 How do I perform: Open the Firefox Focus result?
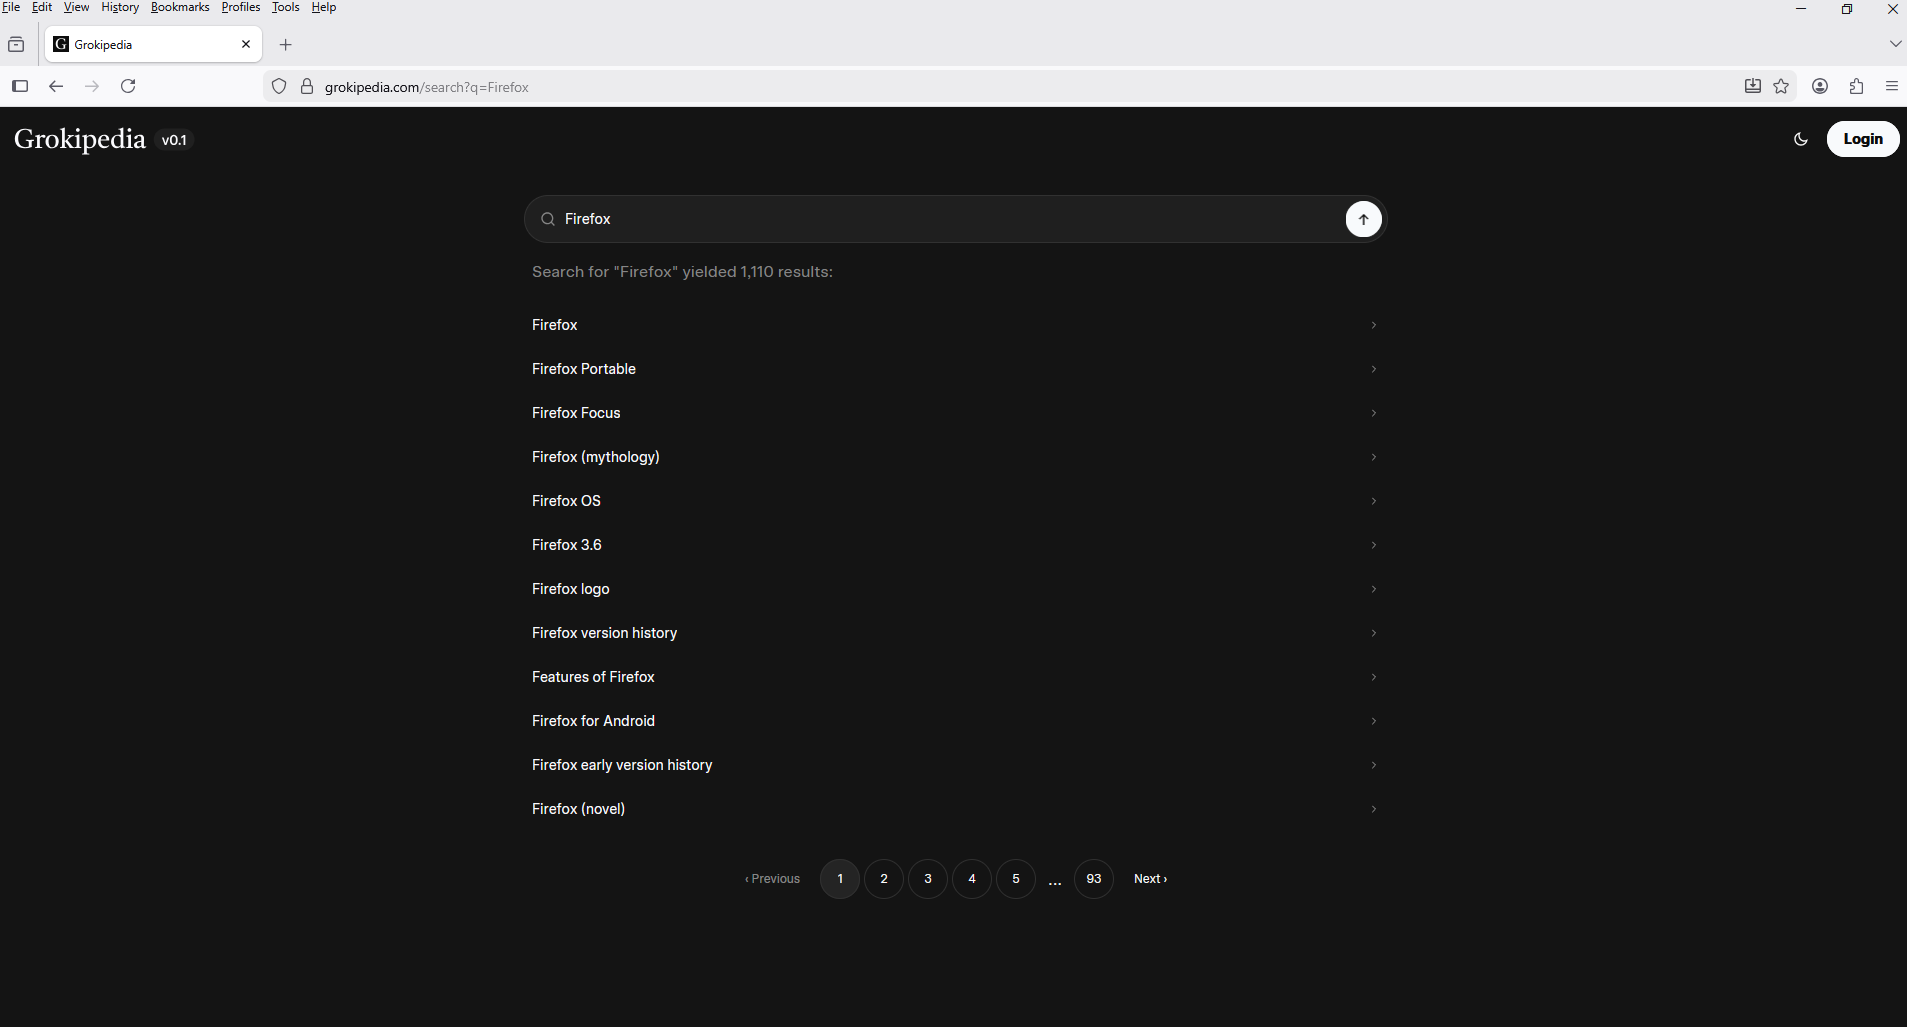[x=955, y=413]
